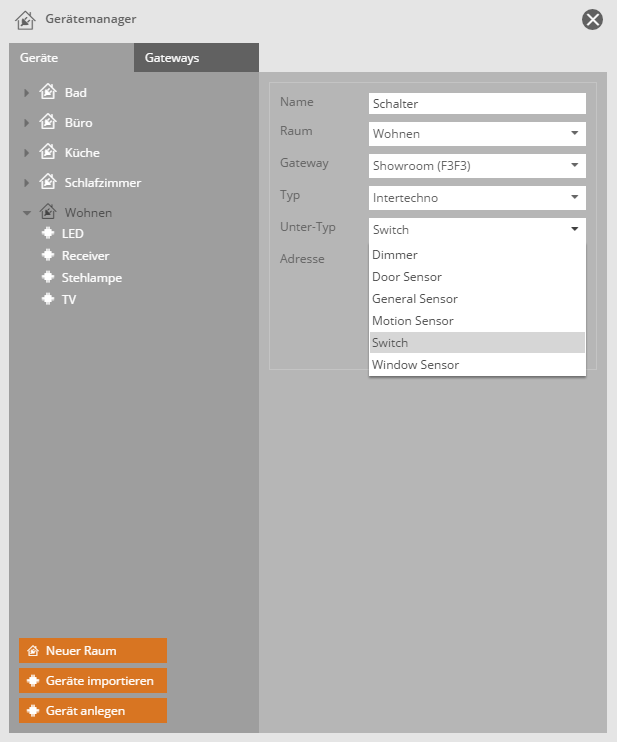617x742 pixels.
Task: Click the Küche room house icon
Action: (x=47, y=152)
